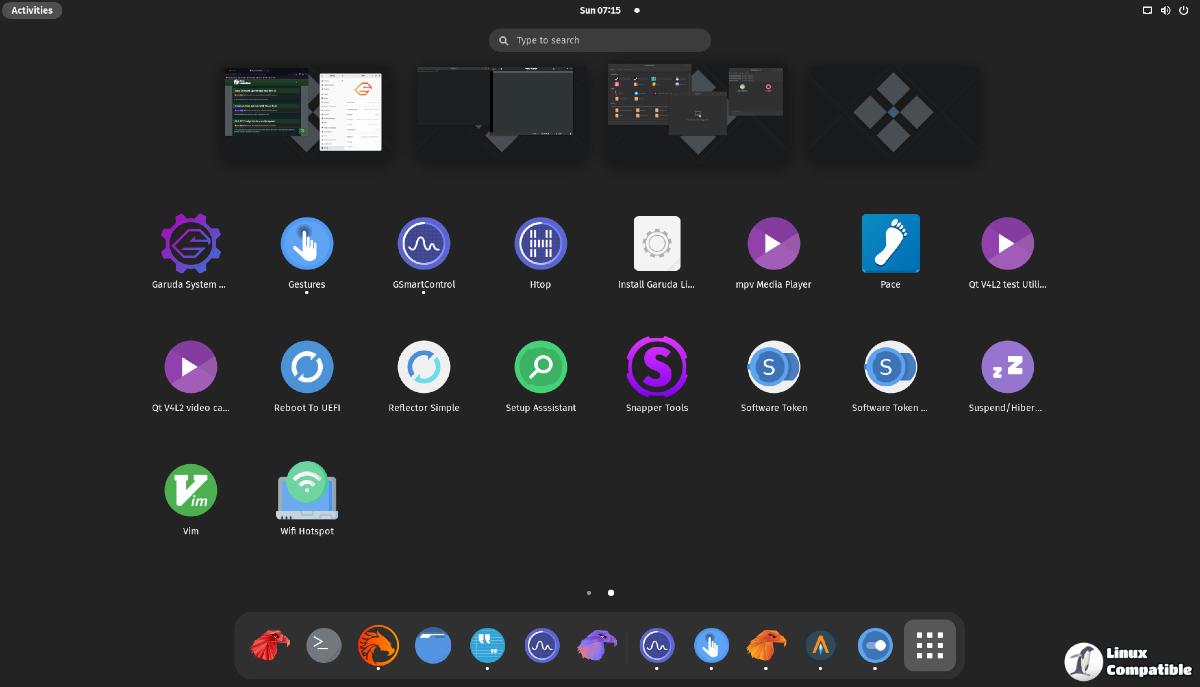
Task: Open Wifi Hotspot app
Action: point(307,490)
